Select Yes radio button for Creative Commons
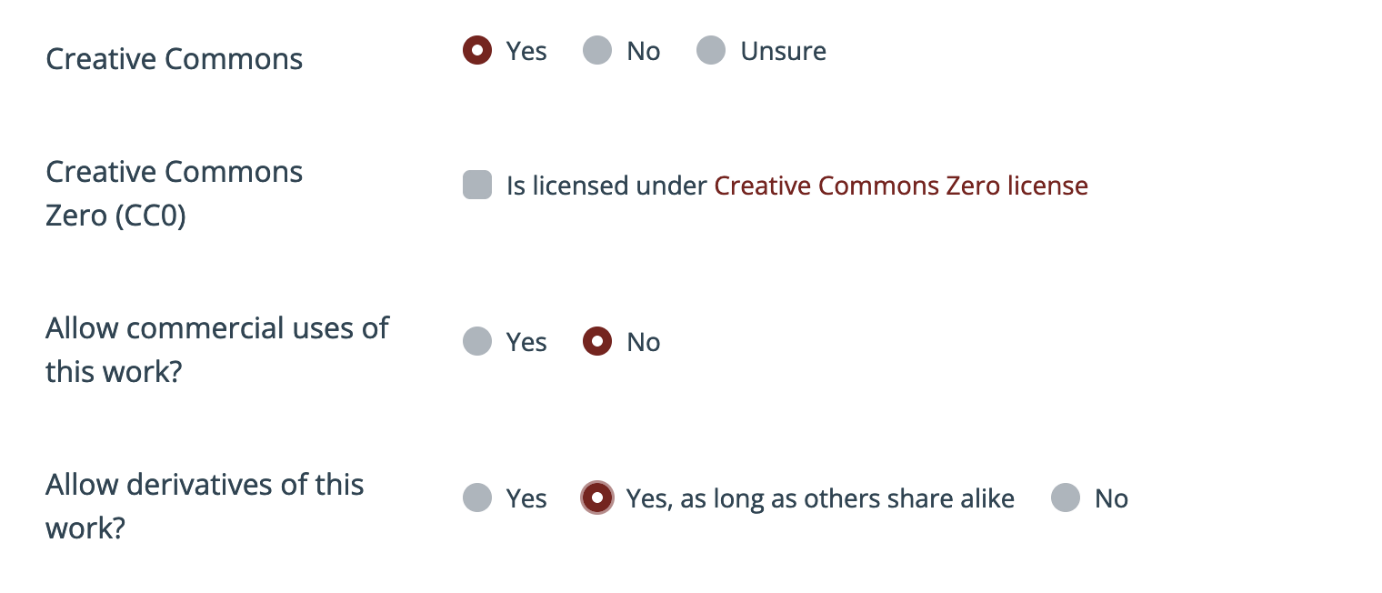The height and width of the screenshot is (593, 1382). click(x=477, y=51)
